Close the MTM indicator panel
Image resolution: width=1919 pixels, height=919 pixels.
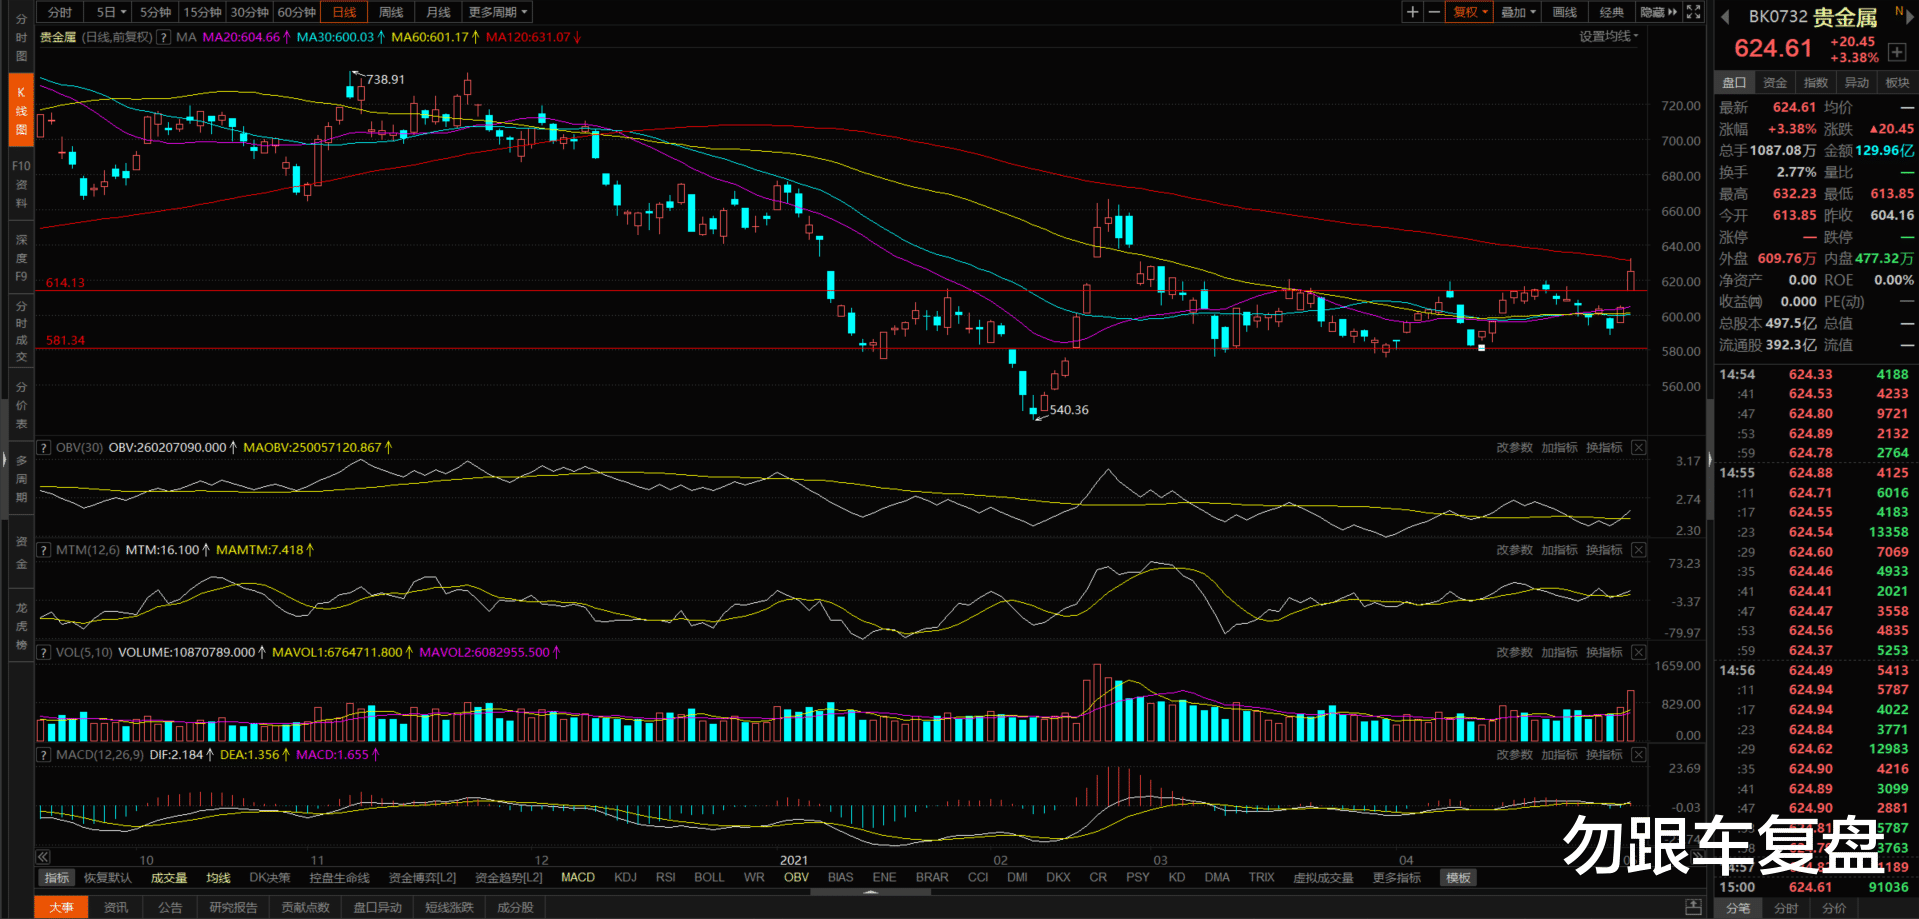[1638, 550]
